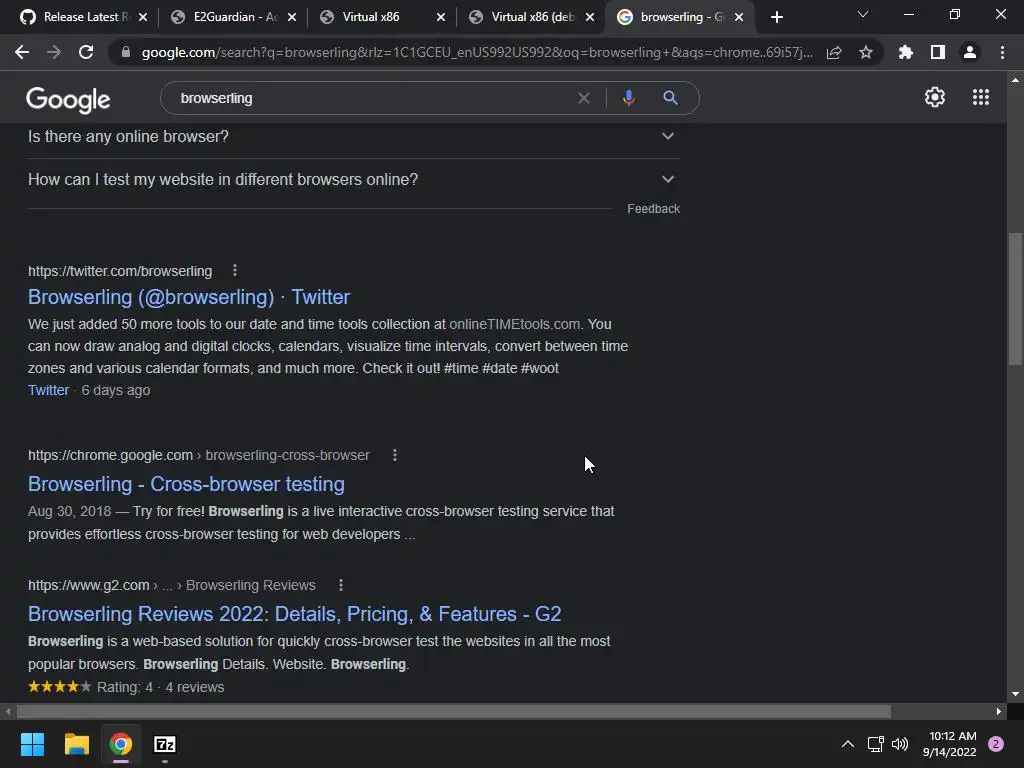1024x768 pixels.
Task: Clear the search box text
Action: 584,98
